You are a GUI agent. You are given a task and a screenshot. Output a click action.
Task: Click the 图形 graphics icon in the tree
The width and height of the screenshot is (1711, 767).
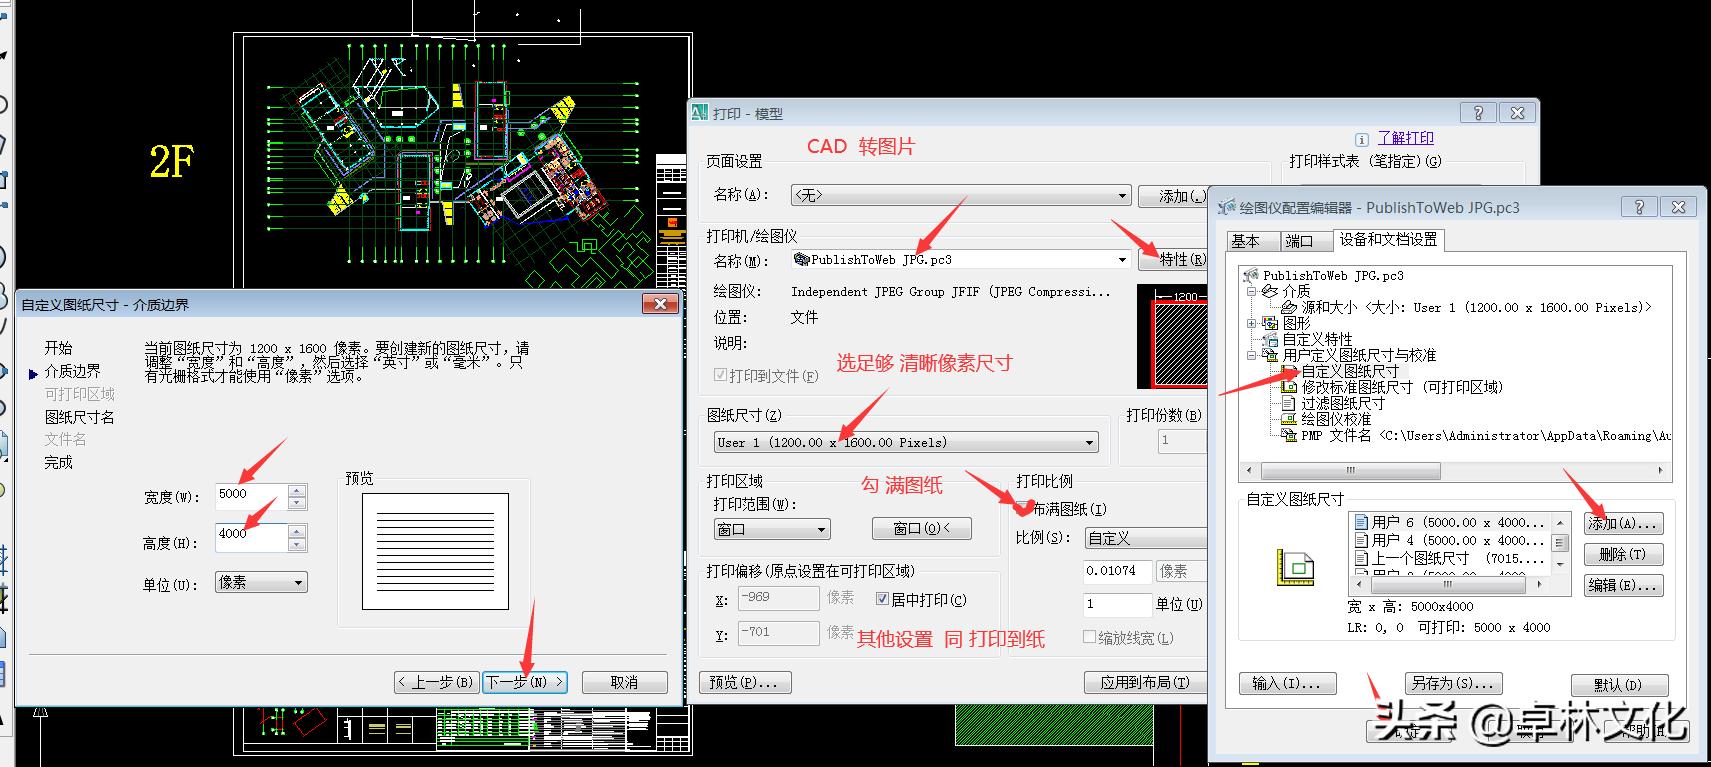click(x=1270, y=323)
